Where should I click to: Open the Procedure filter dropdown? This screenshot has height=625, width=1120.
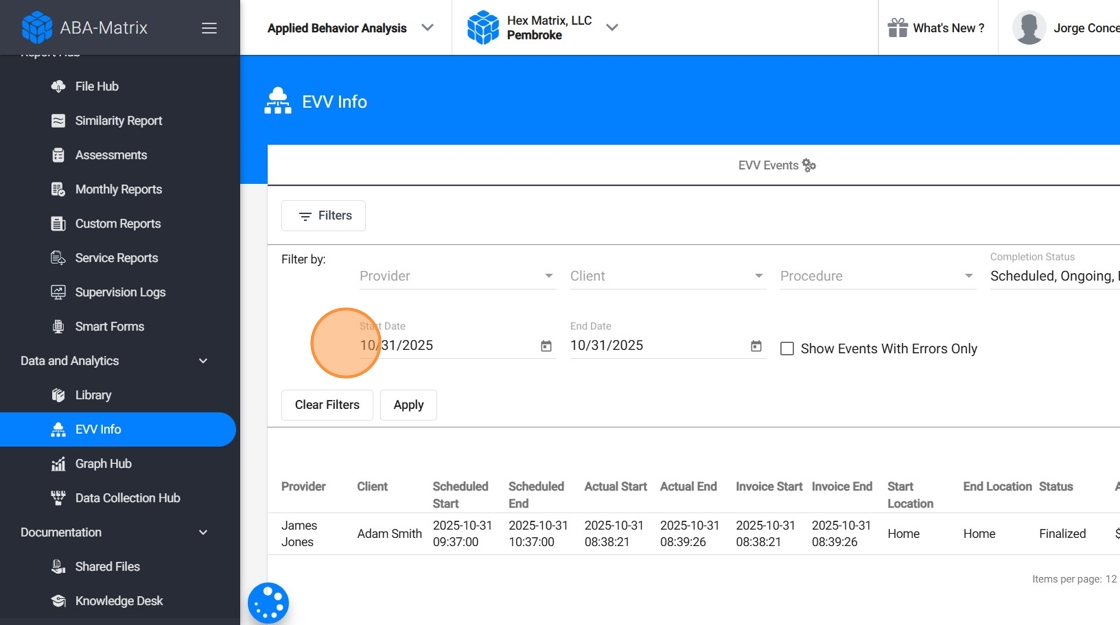(877, 276)
